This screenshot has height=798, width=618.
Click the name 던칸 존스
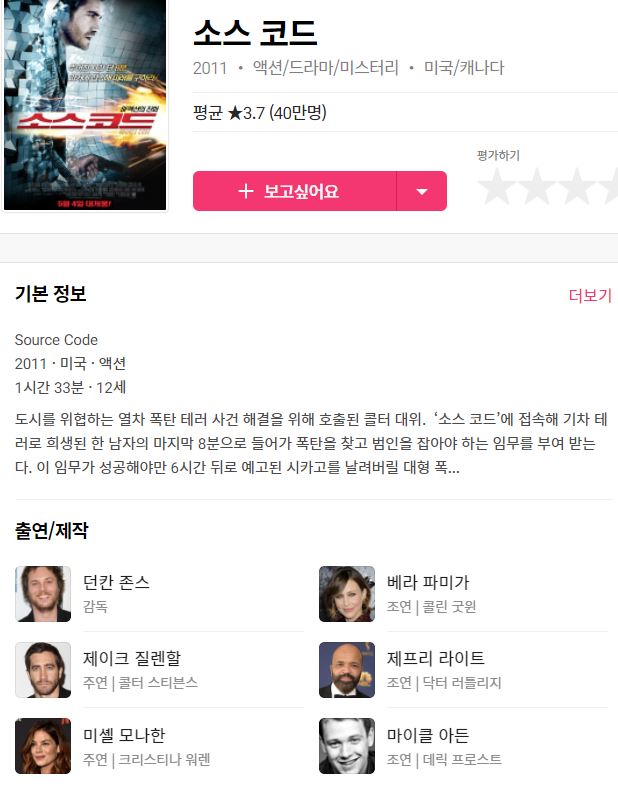(116, 582)
